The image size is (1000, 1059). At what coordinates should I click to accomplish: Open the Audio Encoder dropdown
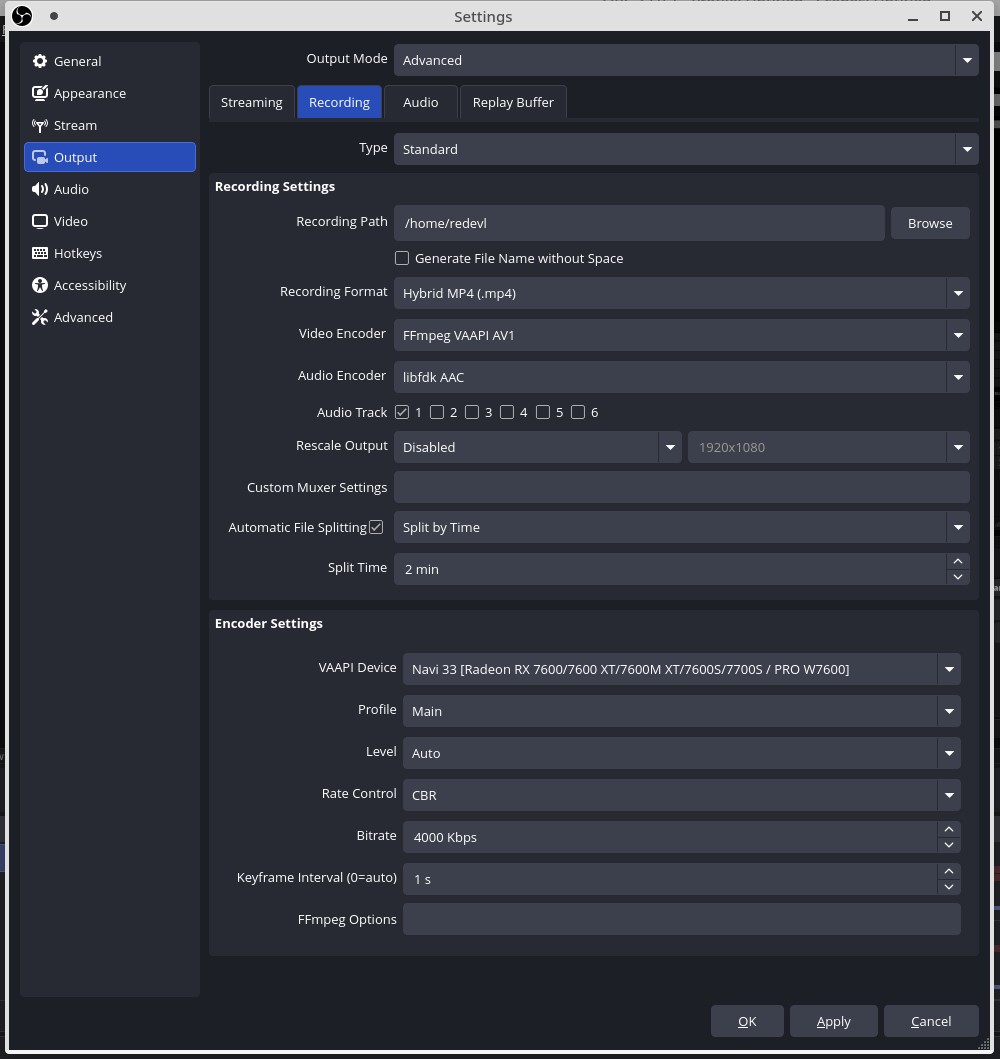[682, 377]
